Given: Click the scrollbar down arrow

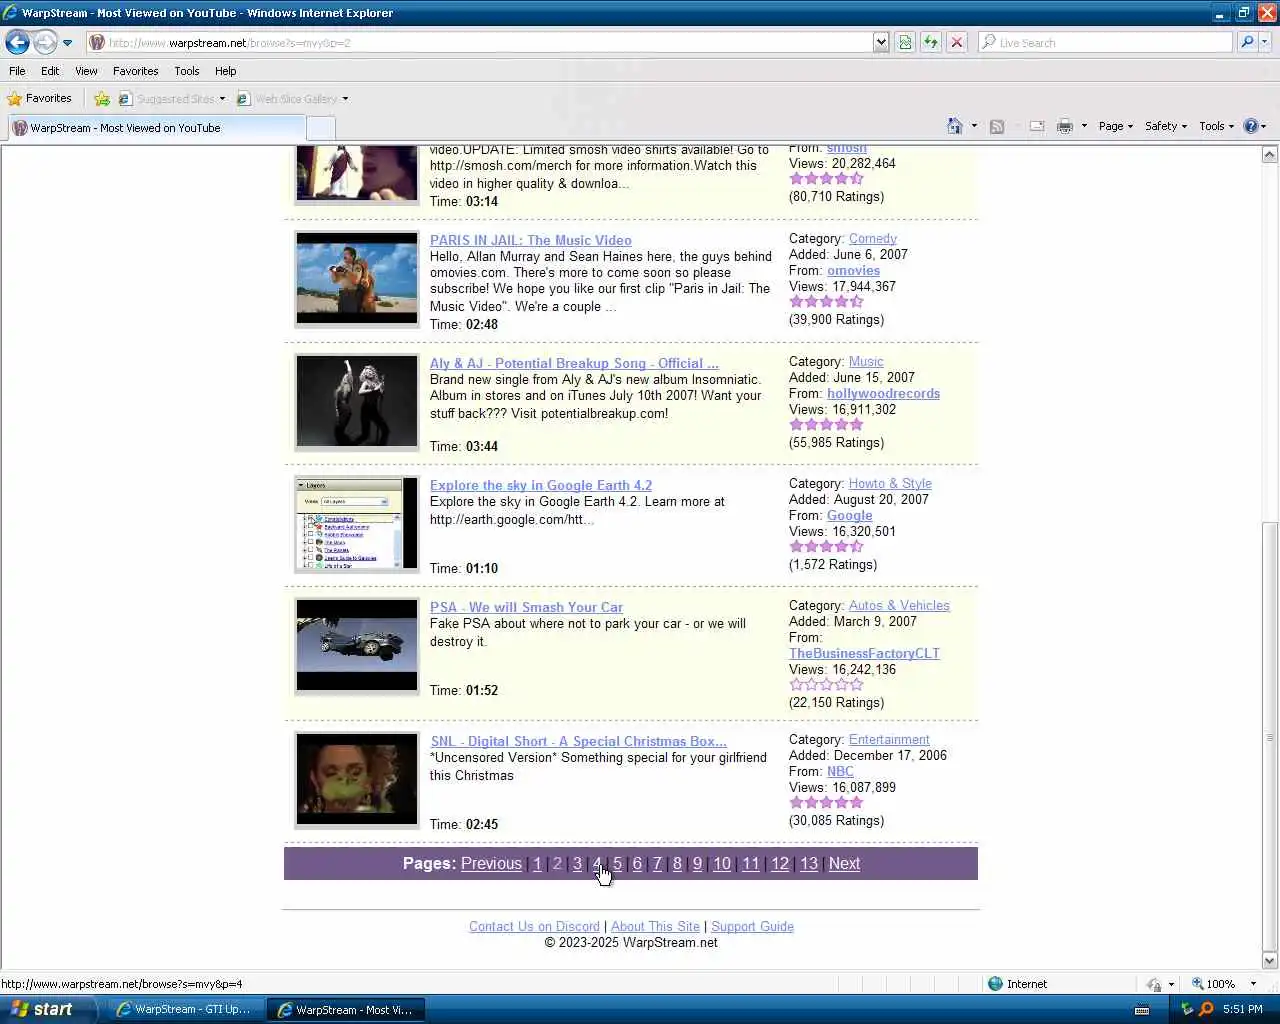Looking at the screenshot, I should [1270, 961].
